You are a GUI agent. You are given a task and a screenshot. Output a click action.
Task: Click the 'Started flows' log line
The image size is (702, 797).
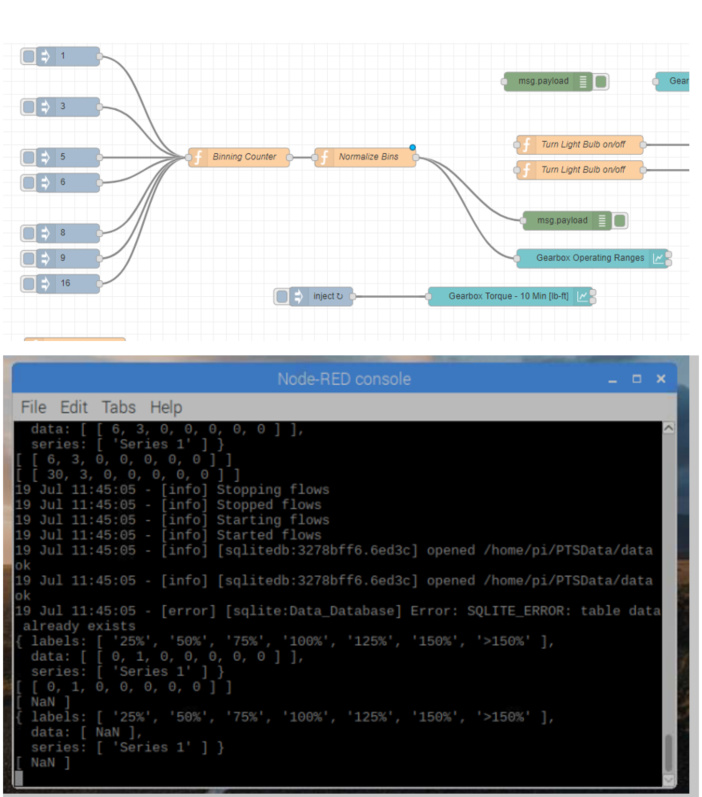[x=168, y=536]
